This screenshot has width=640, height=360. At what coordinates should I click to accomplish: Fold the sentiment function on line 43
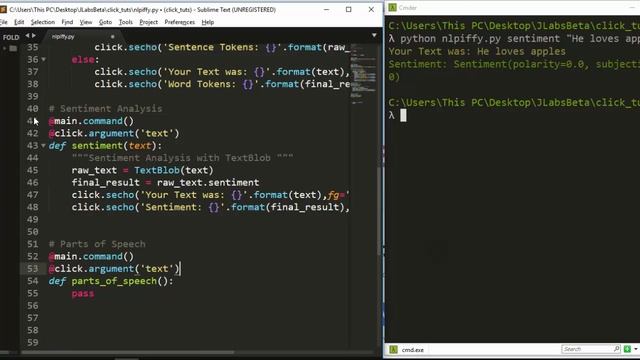tap(43, 146)
